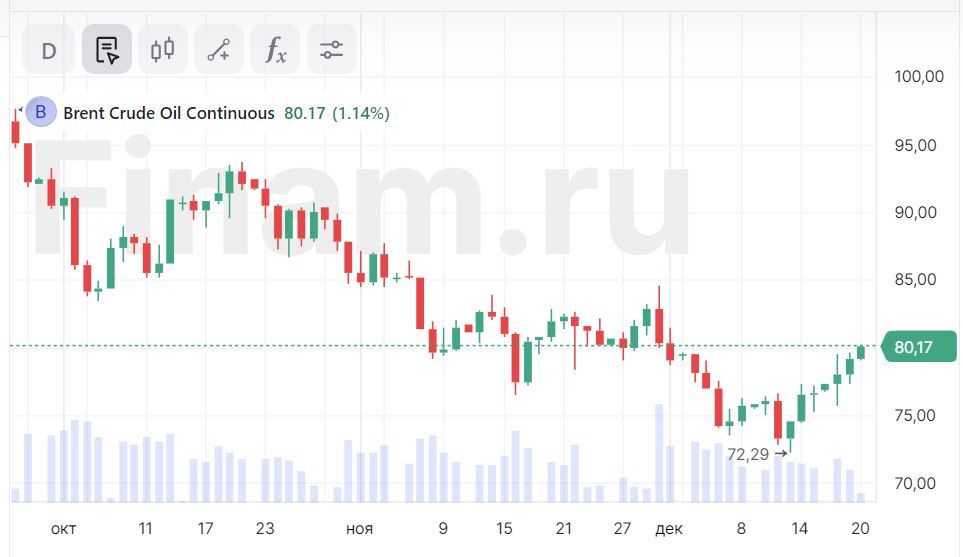Image resolution: width=963 pixels, height=557 pixels.
Task: Open the candlestick chart type selector
Action: [x=162, y=50]
